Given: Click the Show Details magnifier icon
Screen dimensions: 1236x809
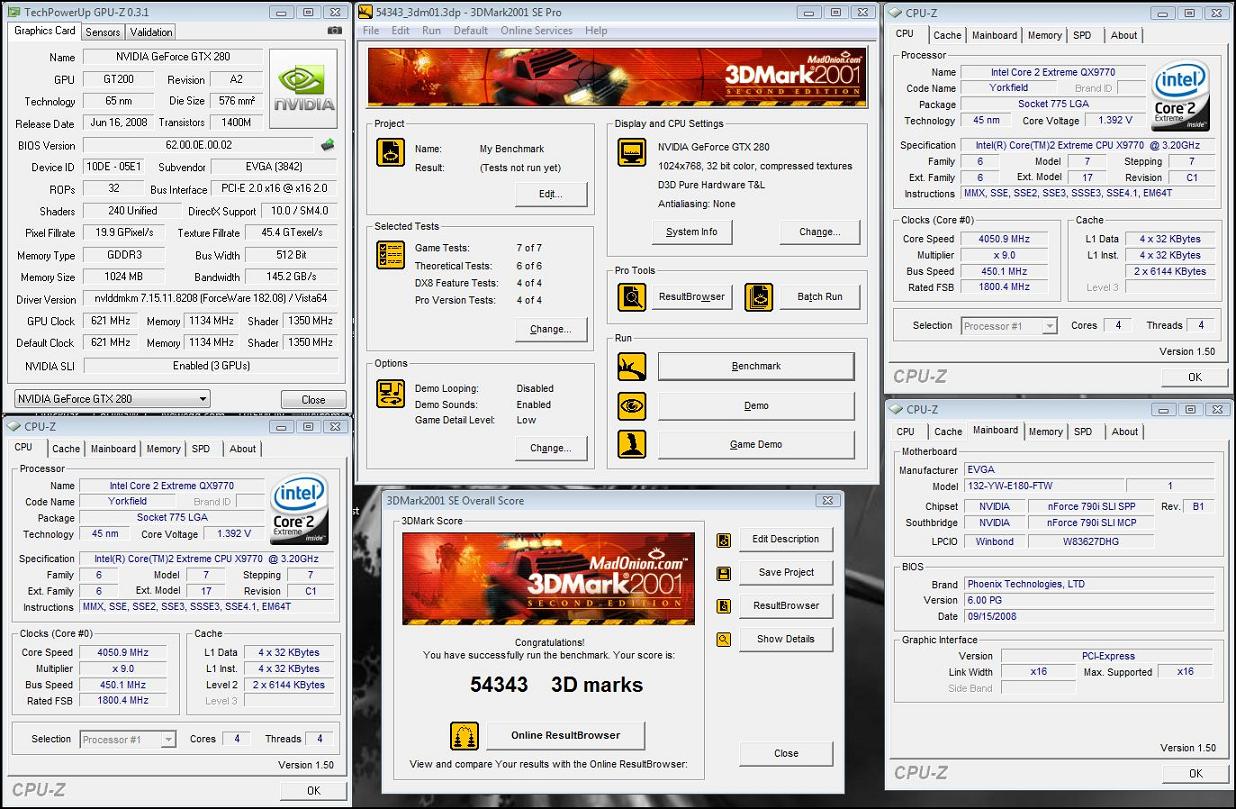Looking at the screenshot, I should 724,639.
